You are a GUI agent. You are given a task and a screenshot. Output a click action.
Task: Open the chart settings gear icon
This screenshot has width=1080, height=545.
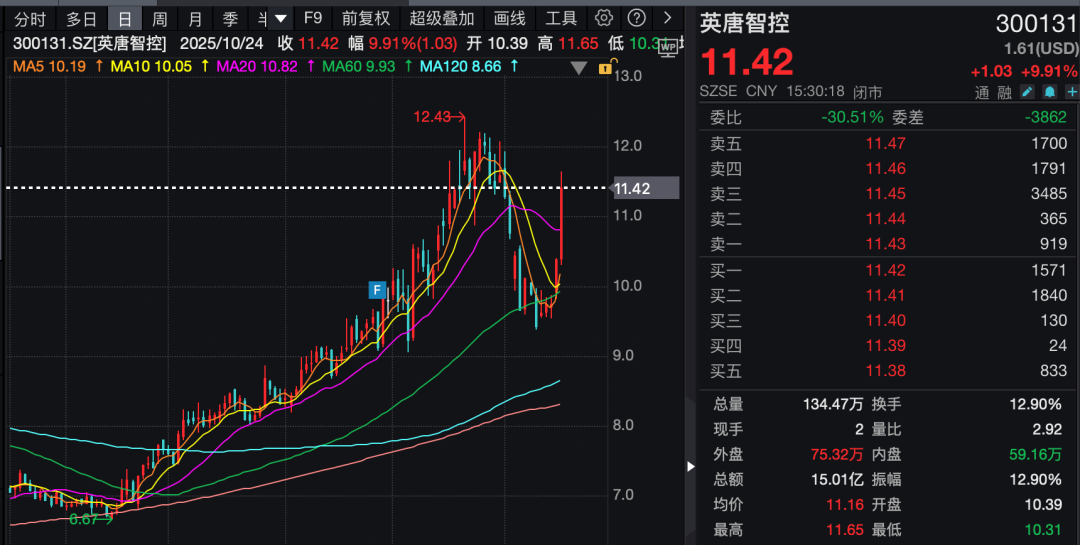coord(603,18)
